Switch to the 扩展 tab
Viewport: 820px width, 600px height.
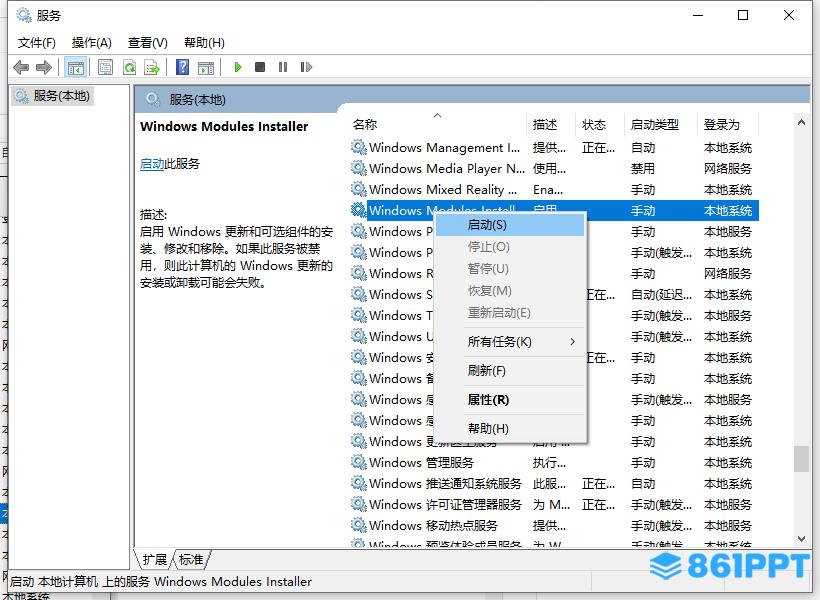tap(155, 560)
